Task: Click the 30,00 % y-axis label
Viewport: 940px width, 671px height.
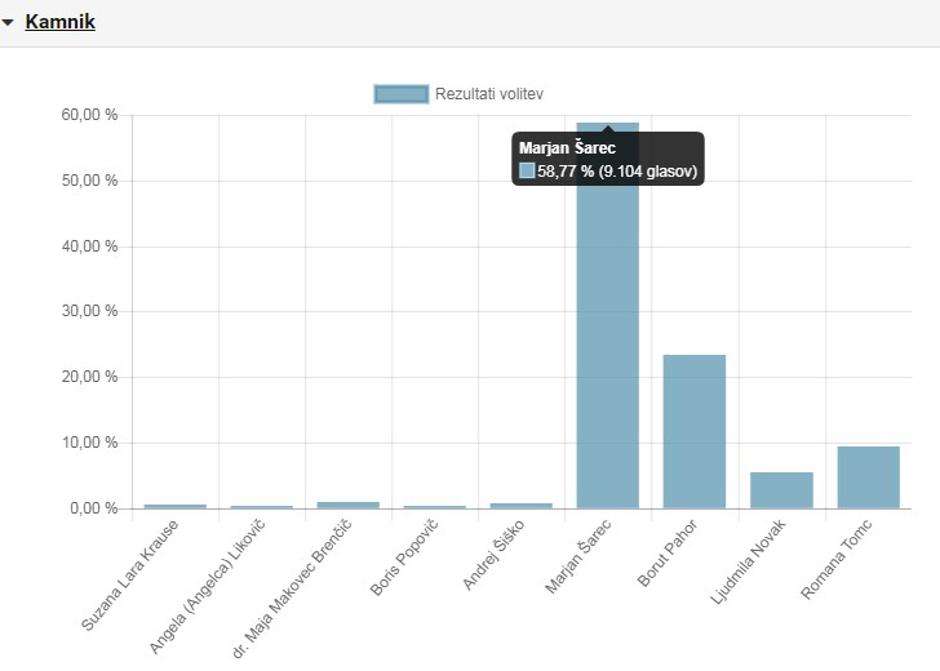Action: 90,311
